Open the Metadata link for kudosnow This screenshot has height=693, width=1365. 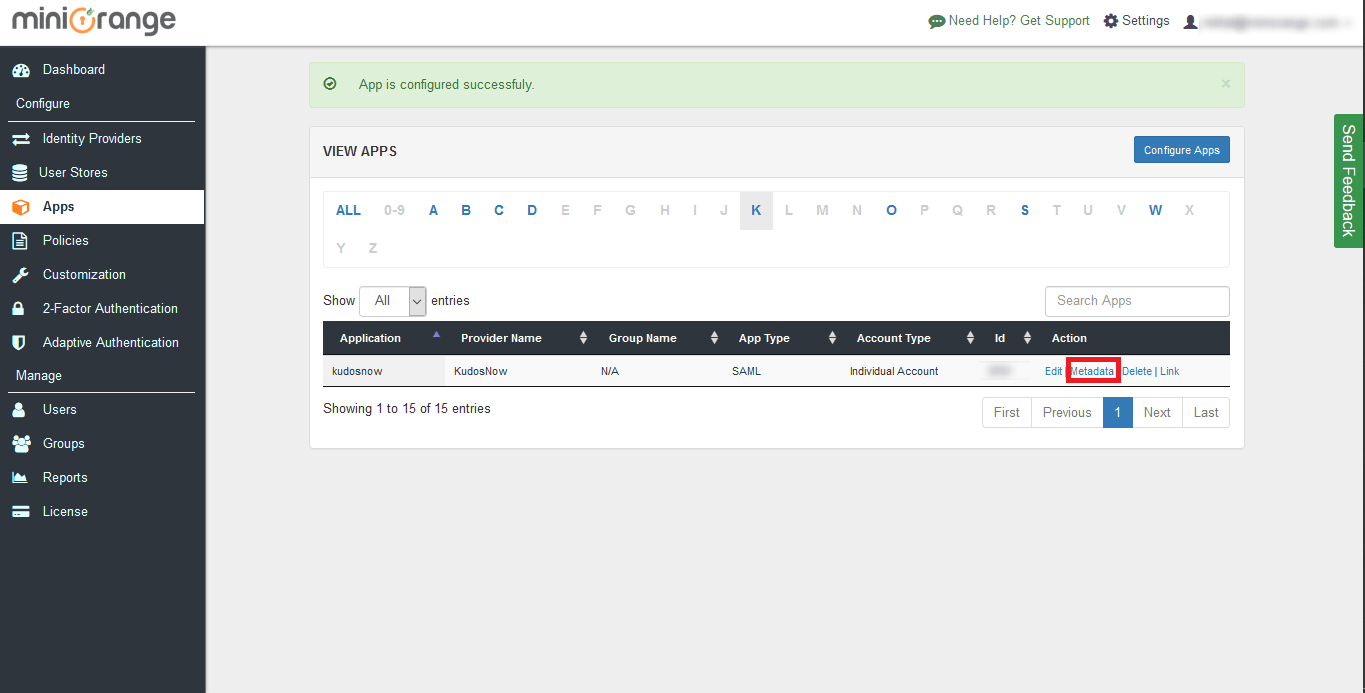coord(1092,371)
